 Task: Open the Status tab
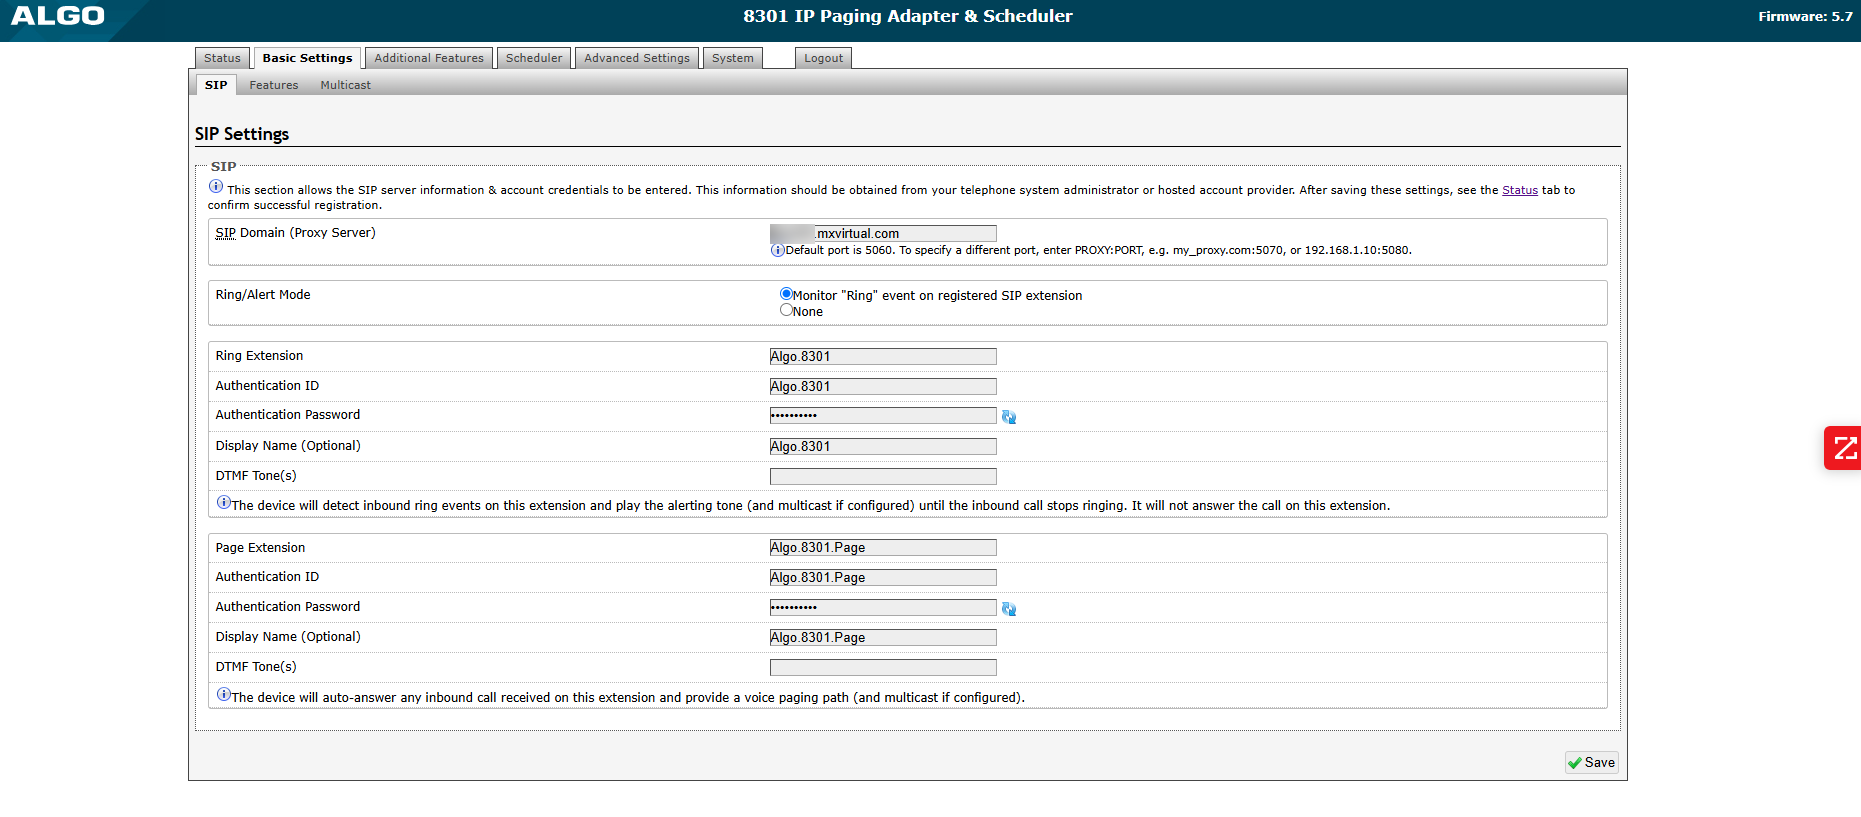click(222, 58)
